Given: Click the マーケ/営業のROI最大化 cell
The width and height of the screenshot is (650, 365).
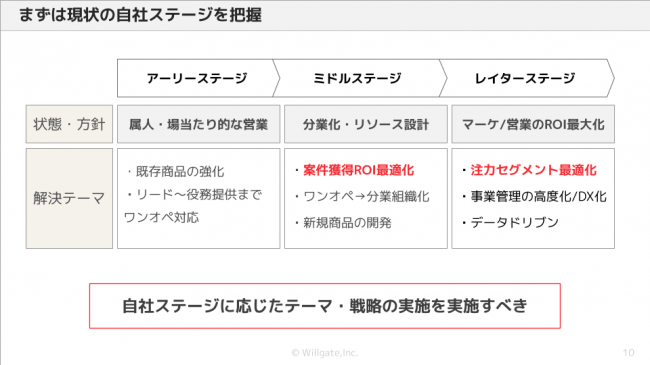Looking at the screenshot, I should point(533,124).
